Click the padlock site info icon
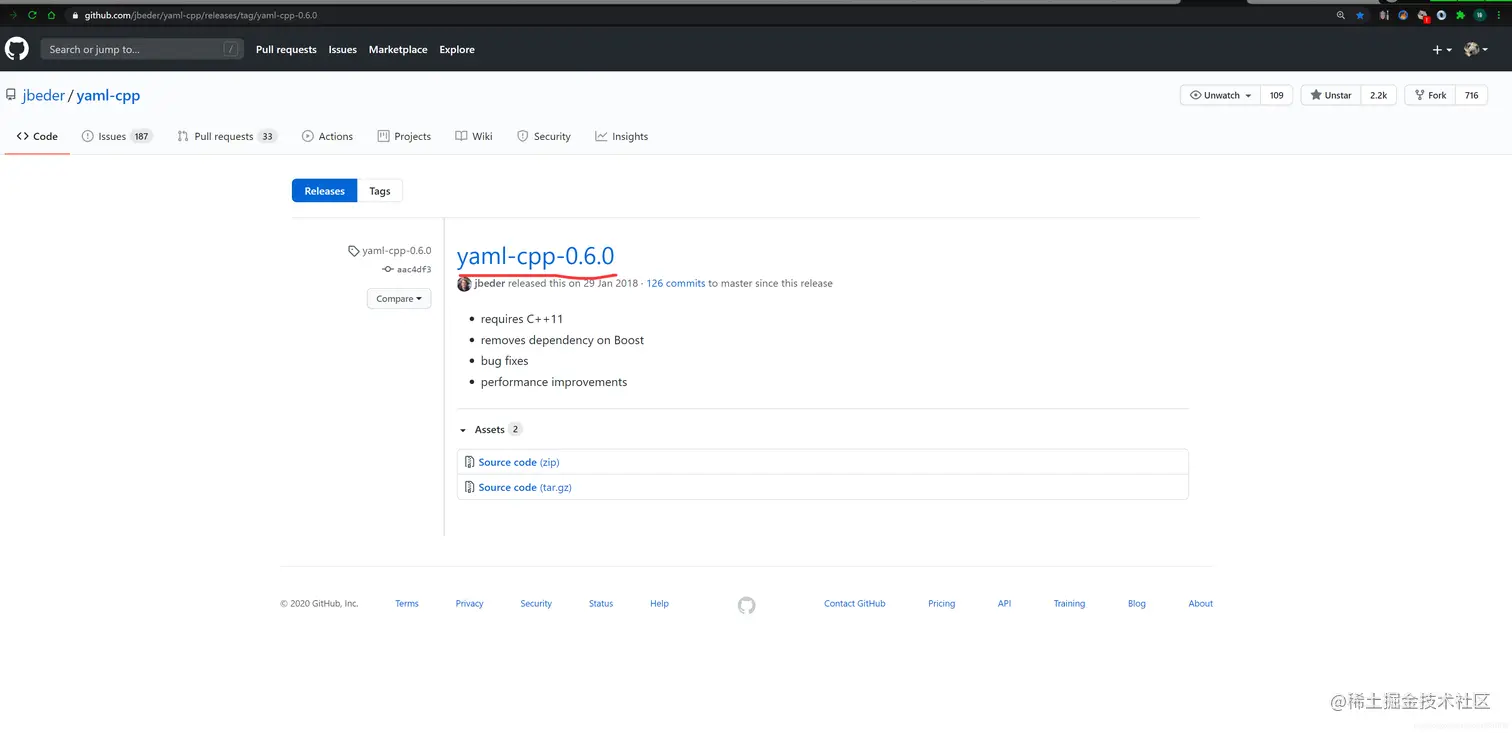 click(x=75, y=15)
